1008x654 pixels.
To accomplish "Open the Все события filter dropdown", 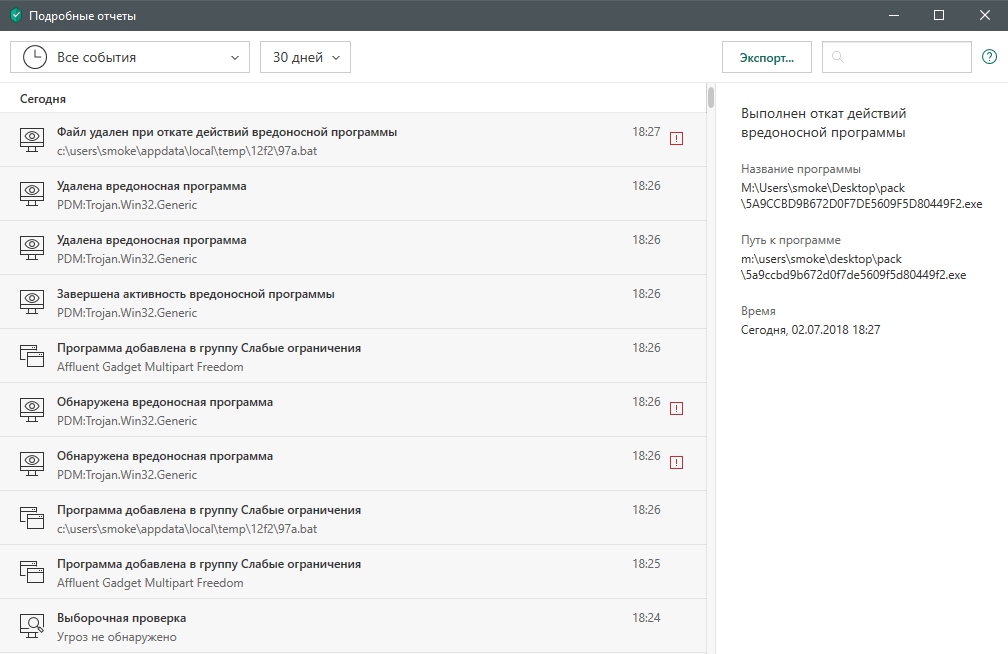I will coord(130,57).
